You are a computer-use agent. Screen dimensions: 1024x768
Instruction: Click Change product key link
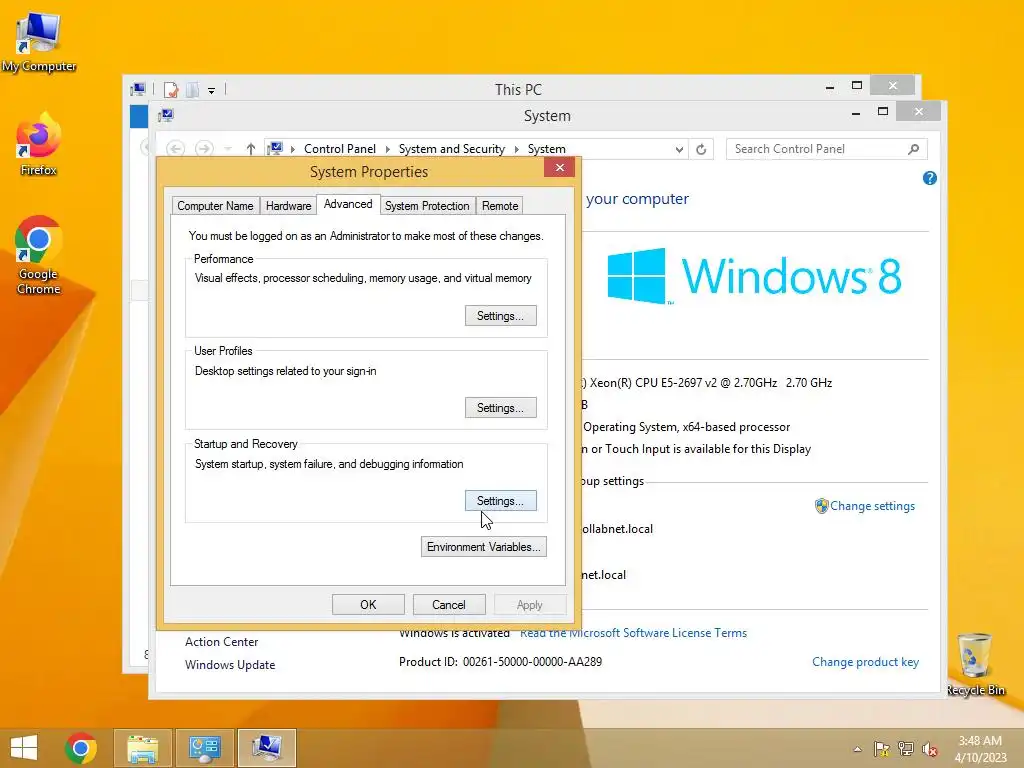click(x=865, y=662)
